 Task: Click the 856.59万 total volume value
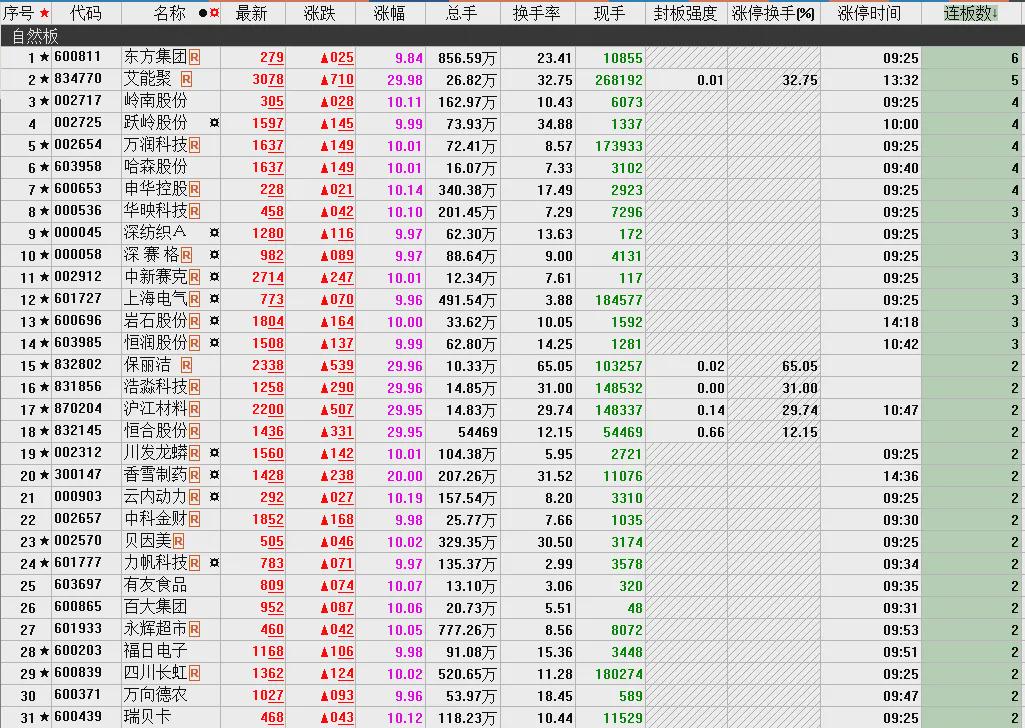467,59
